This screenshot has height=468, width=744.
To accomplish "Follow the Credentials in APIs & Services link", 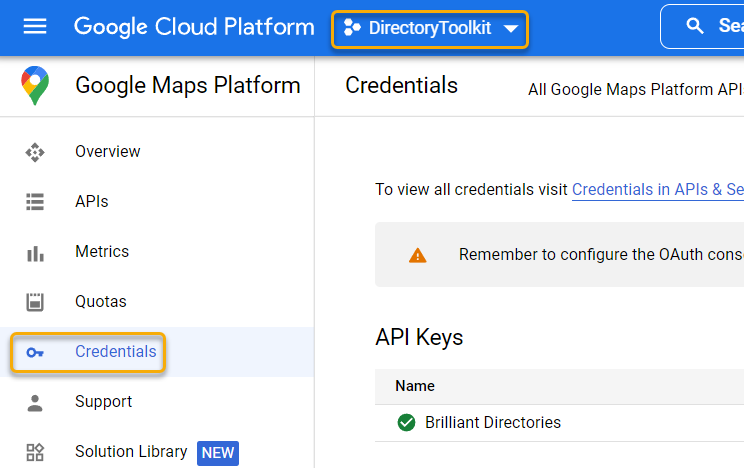I will click(x=658, y=189).
